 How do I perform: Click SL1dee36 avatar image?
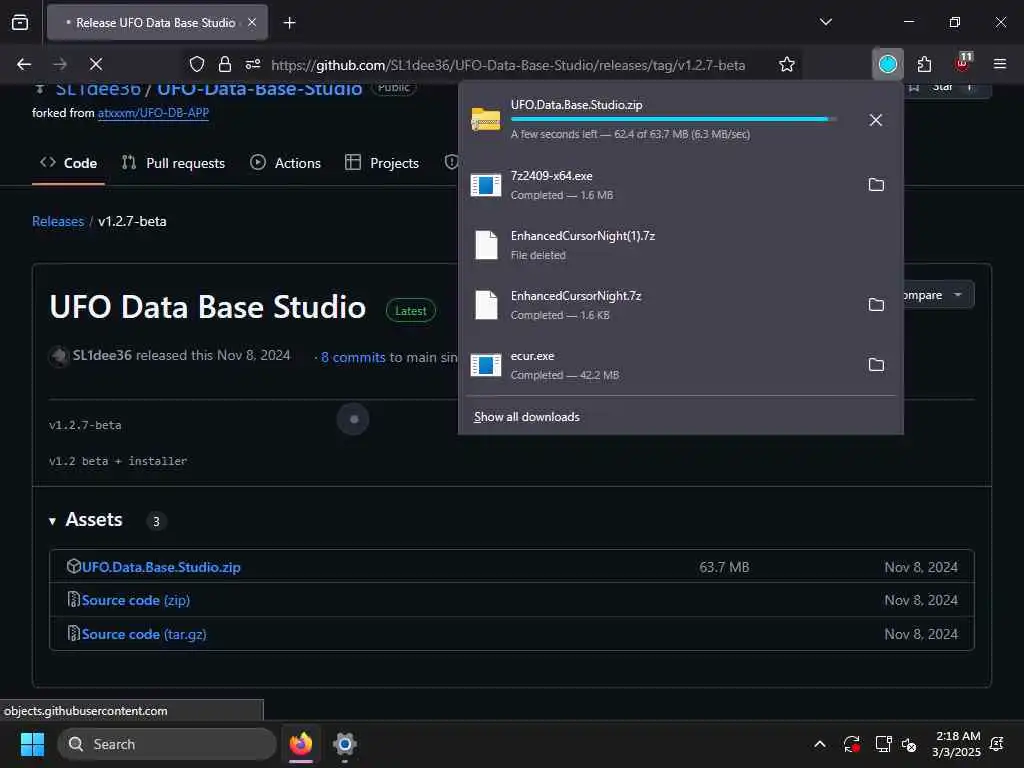point(59,357)
